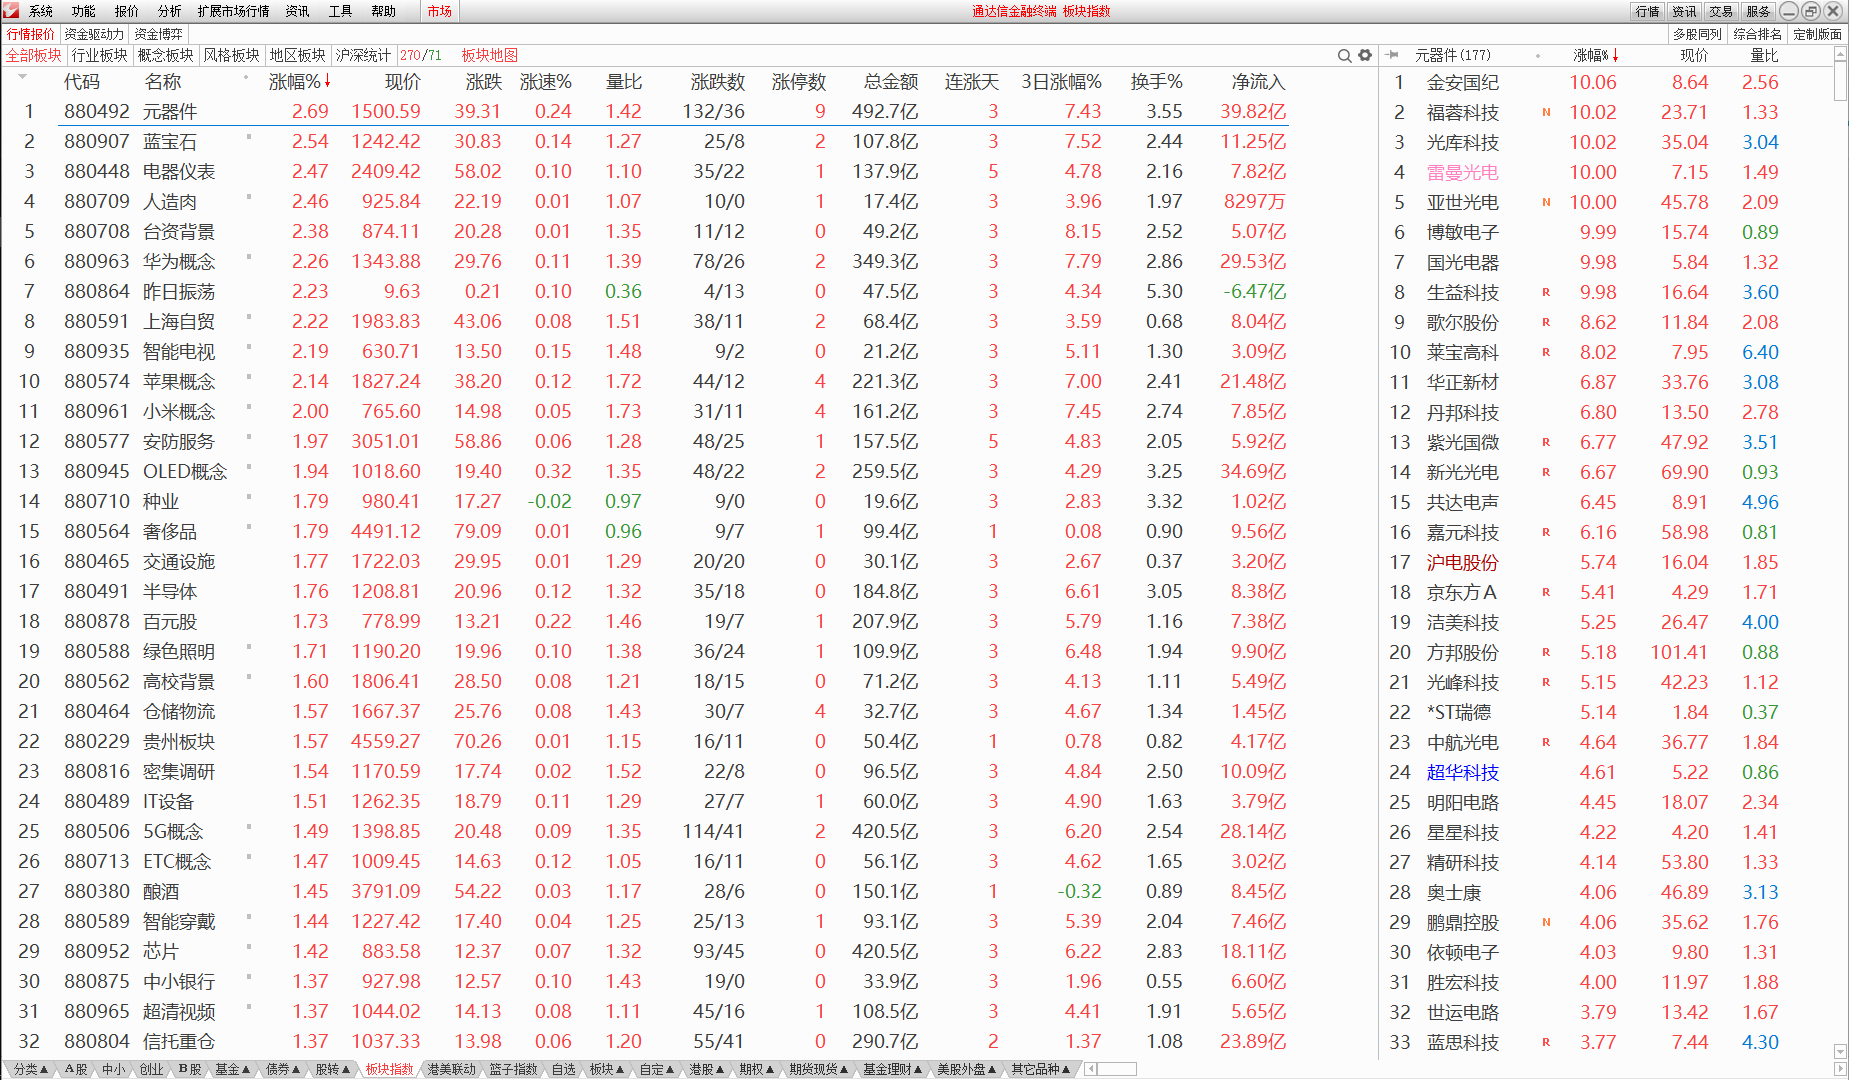Click the restore window button
This screenshot has height=1080, width=1849.
[x=1811, y=11]
